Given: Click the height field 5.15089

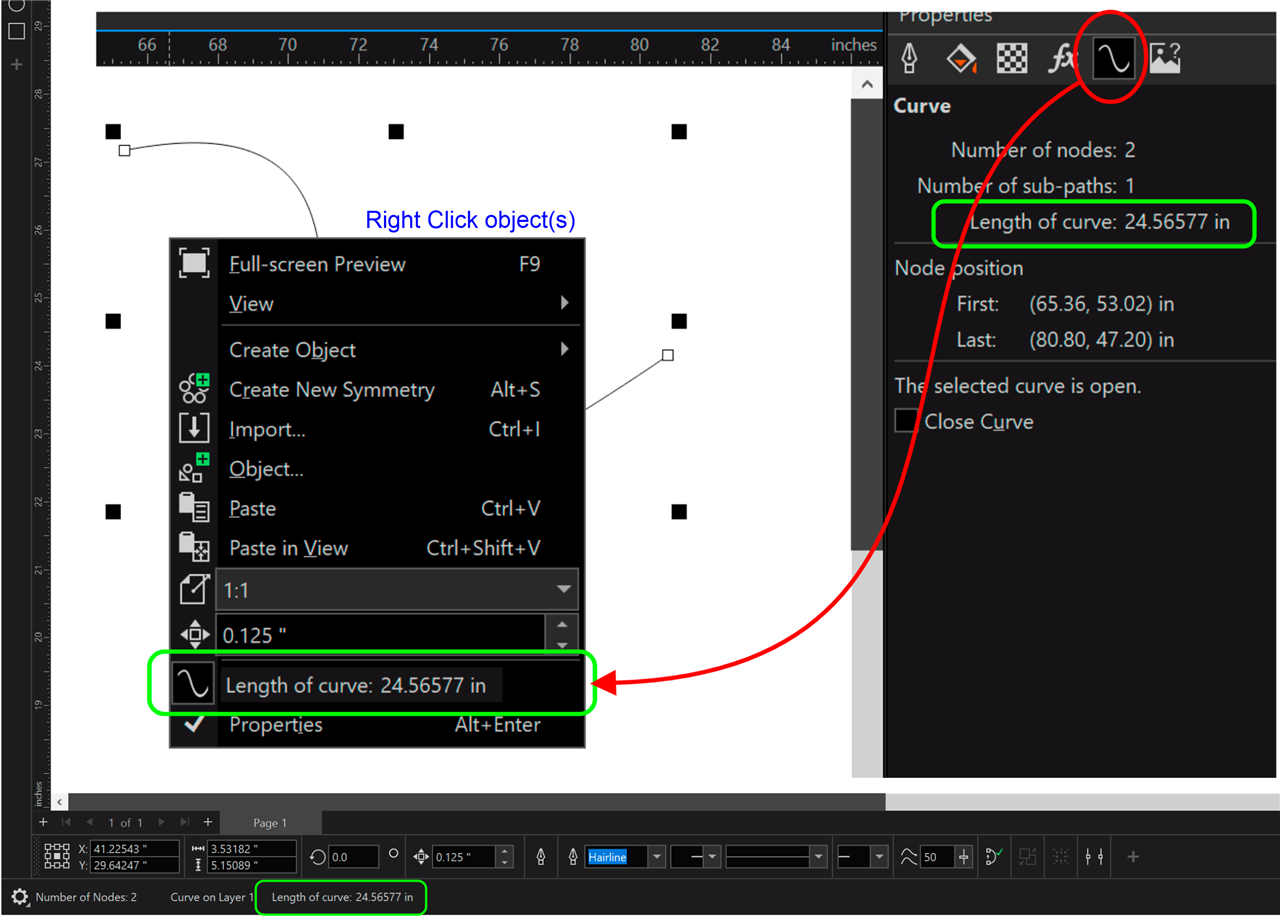Looking at the screenshot, I should (x=251, y=864).
